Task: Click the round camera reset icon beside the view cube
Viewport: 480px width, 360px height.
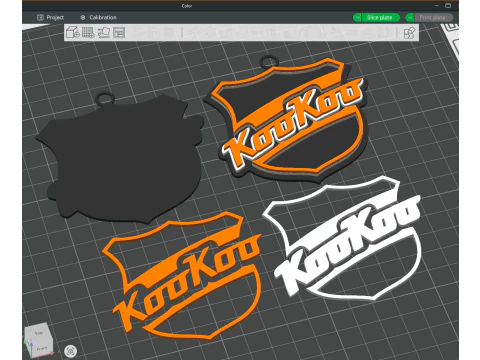Action: click(x=70, y=351)
